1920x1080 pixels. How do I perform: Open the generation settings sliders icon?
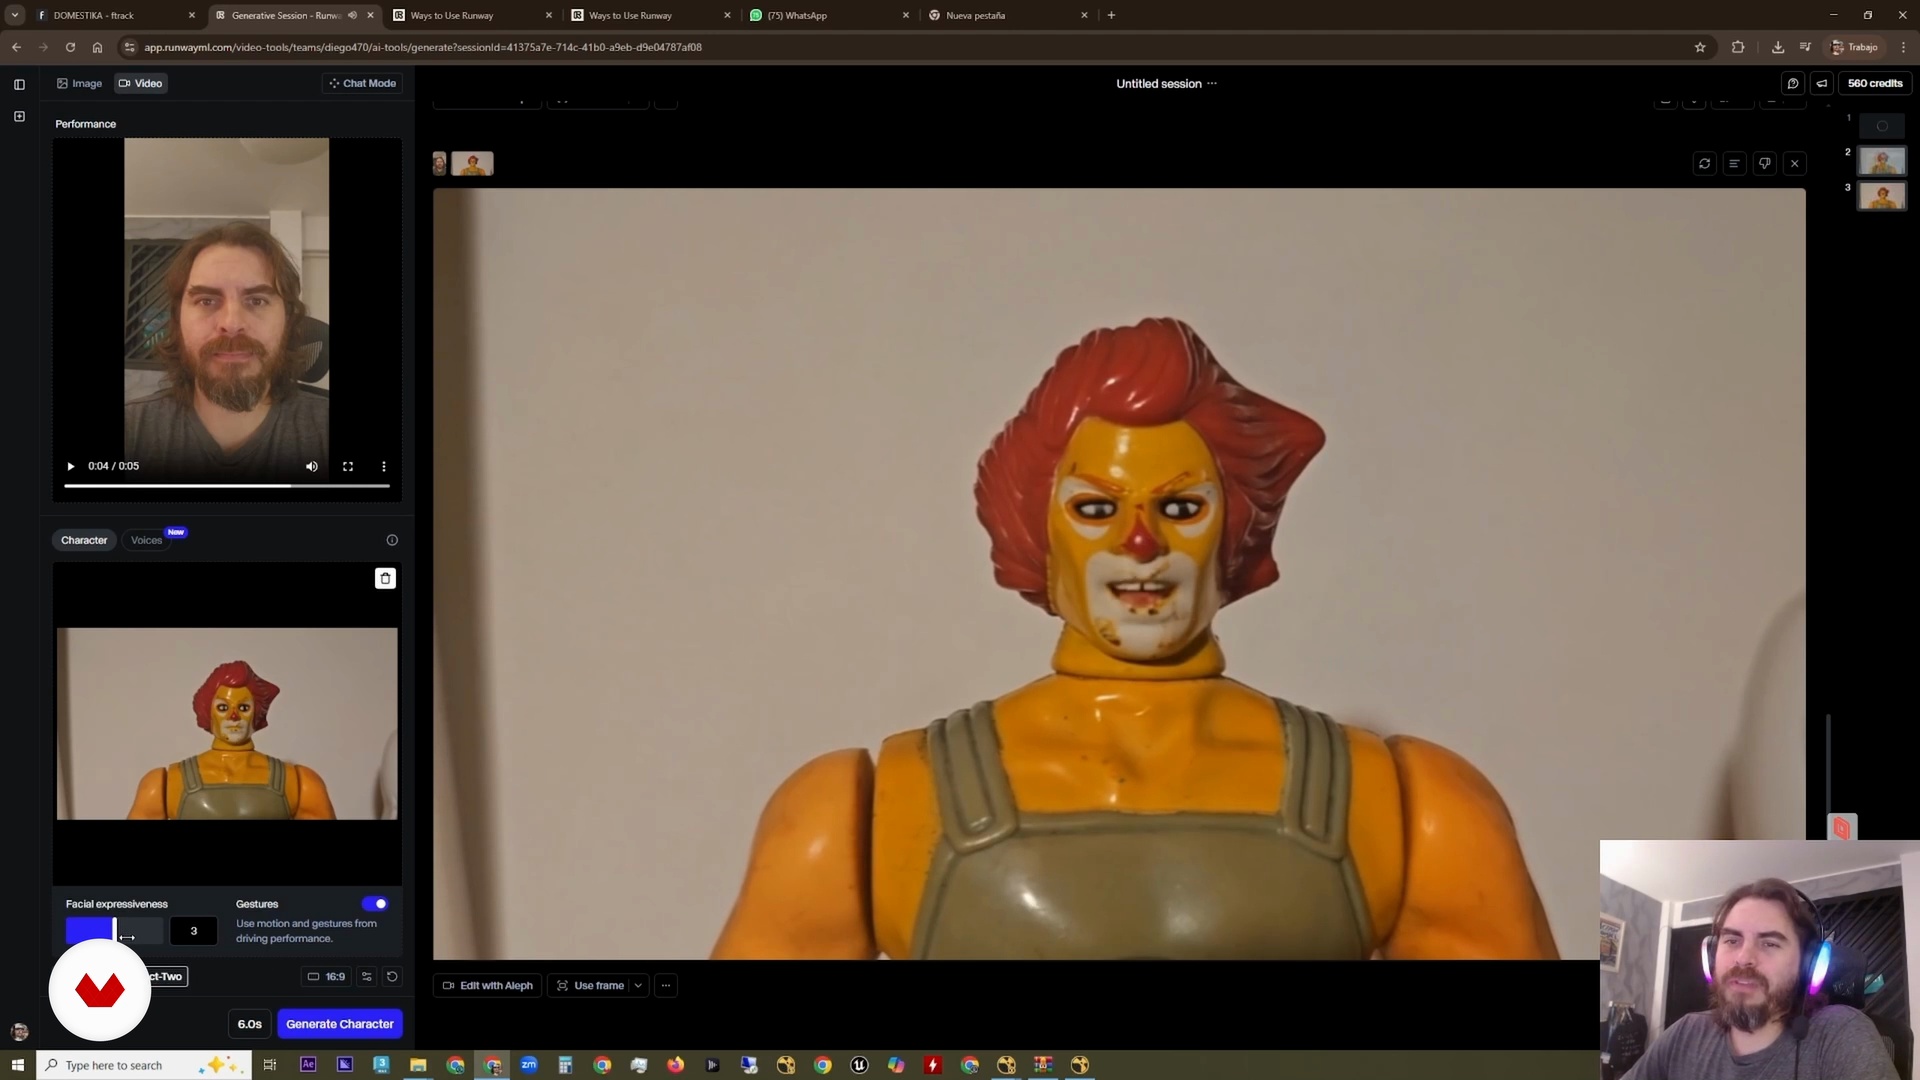pos(367,977)
